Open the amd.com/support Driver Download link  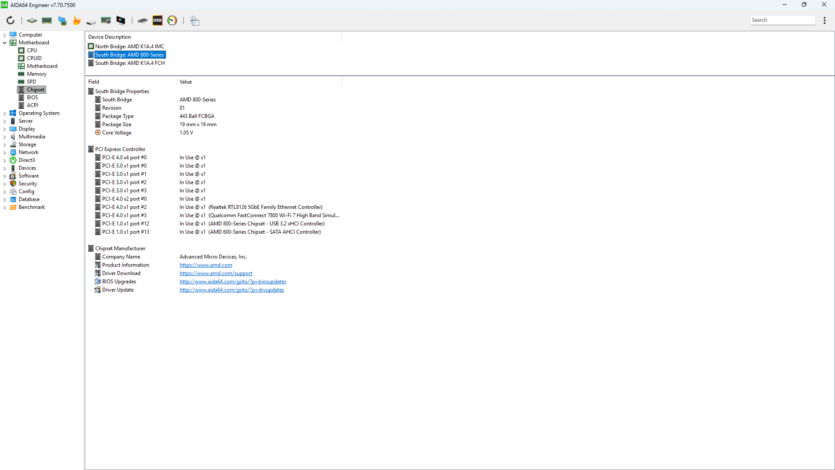[x=215, y=273]
